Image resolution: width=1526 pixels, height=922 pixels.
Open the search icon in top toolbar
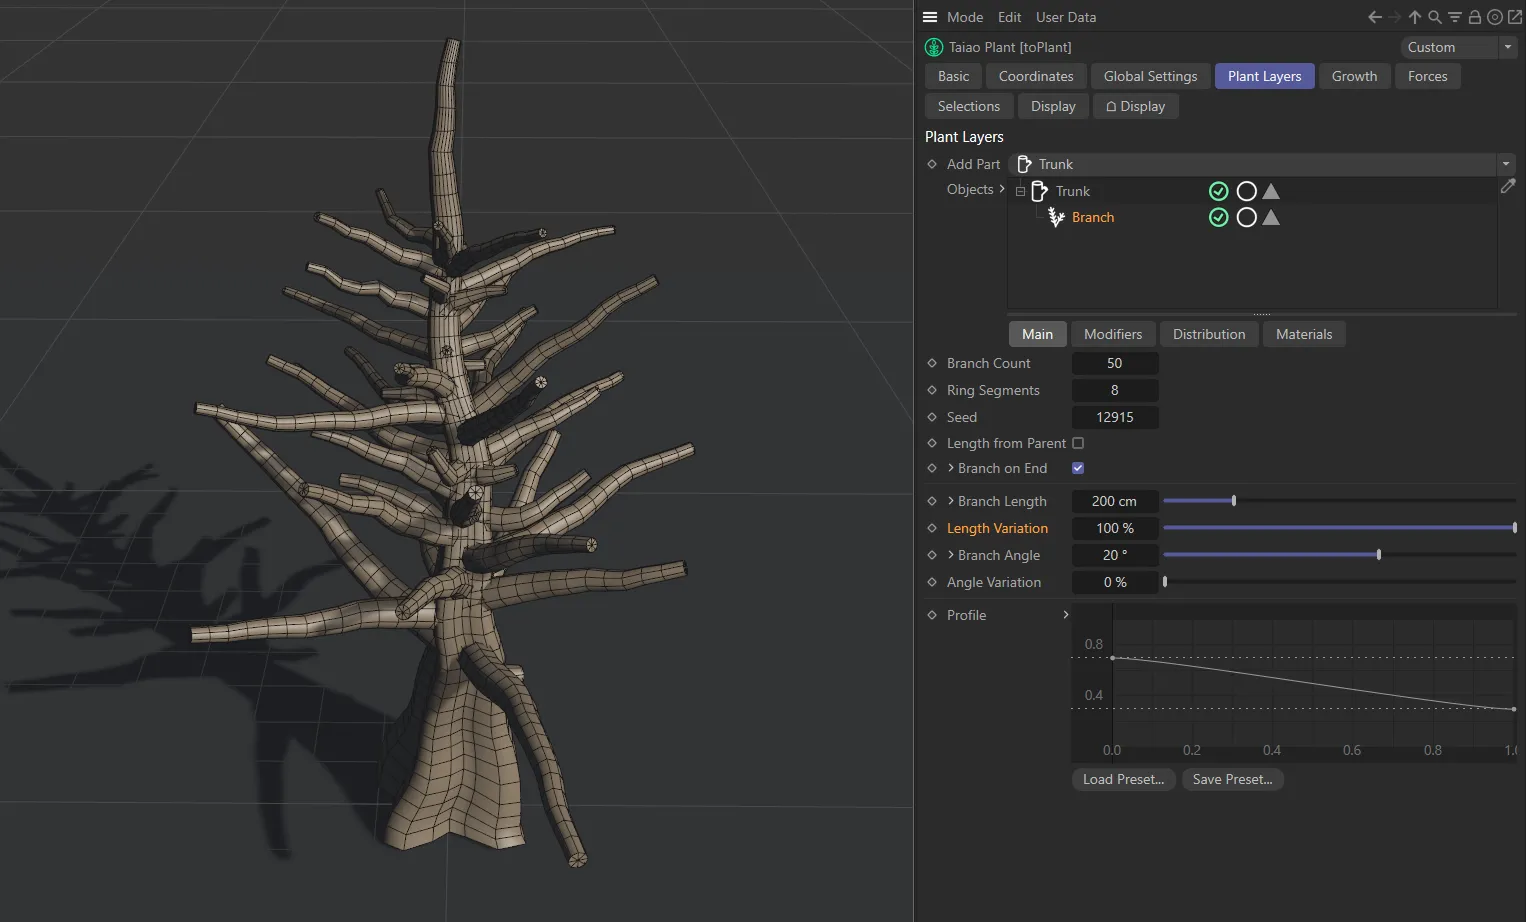coord(1435,17)
